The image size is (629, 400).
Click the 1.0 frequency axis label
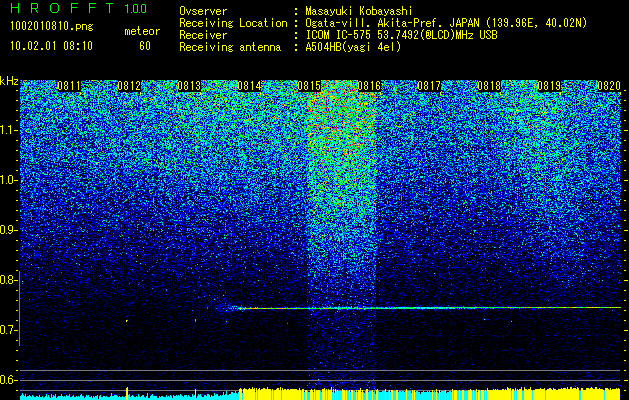pyautogui.click(x=8, y=180)
